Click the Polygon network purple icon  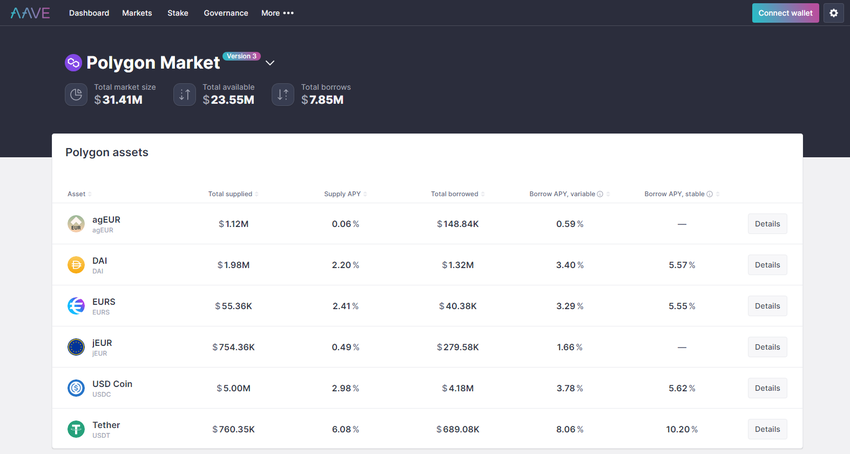[73, 63]
